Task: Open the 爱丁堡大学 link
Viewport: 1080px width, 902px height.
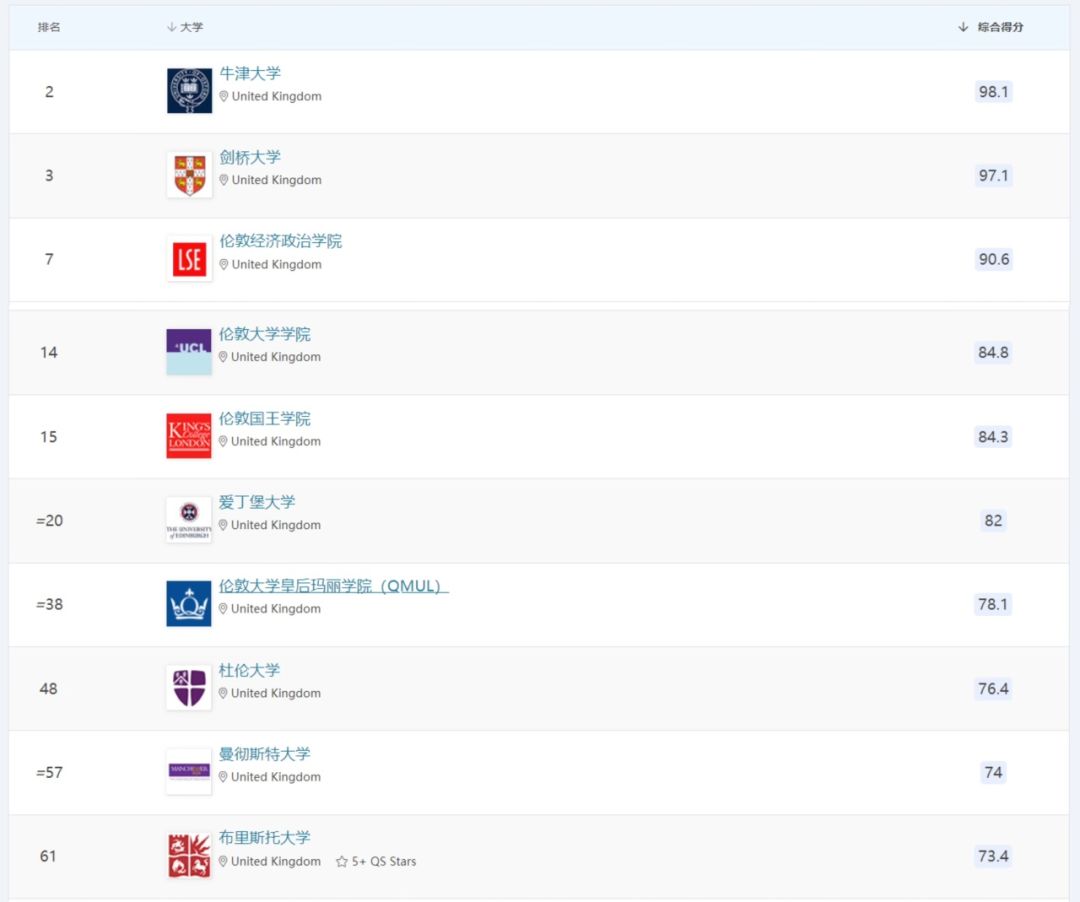Action: [x=257, y=502]
